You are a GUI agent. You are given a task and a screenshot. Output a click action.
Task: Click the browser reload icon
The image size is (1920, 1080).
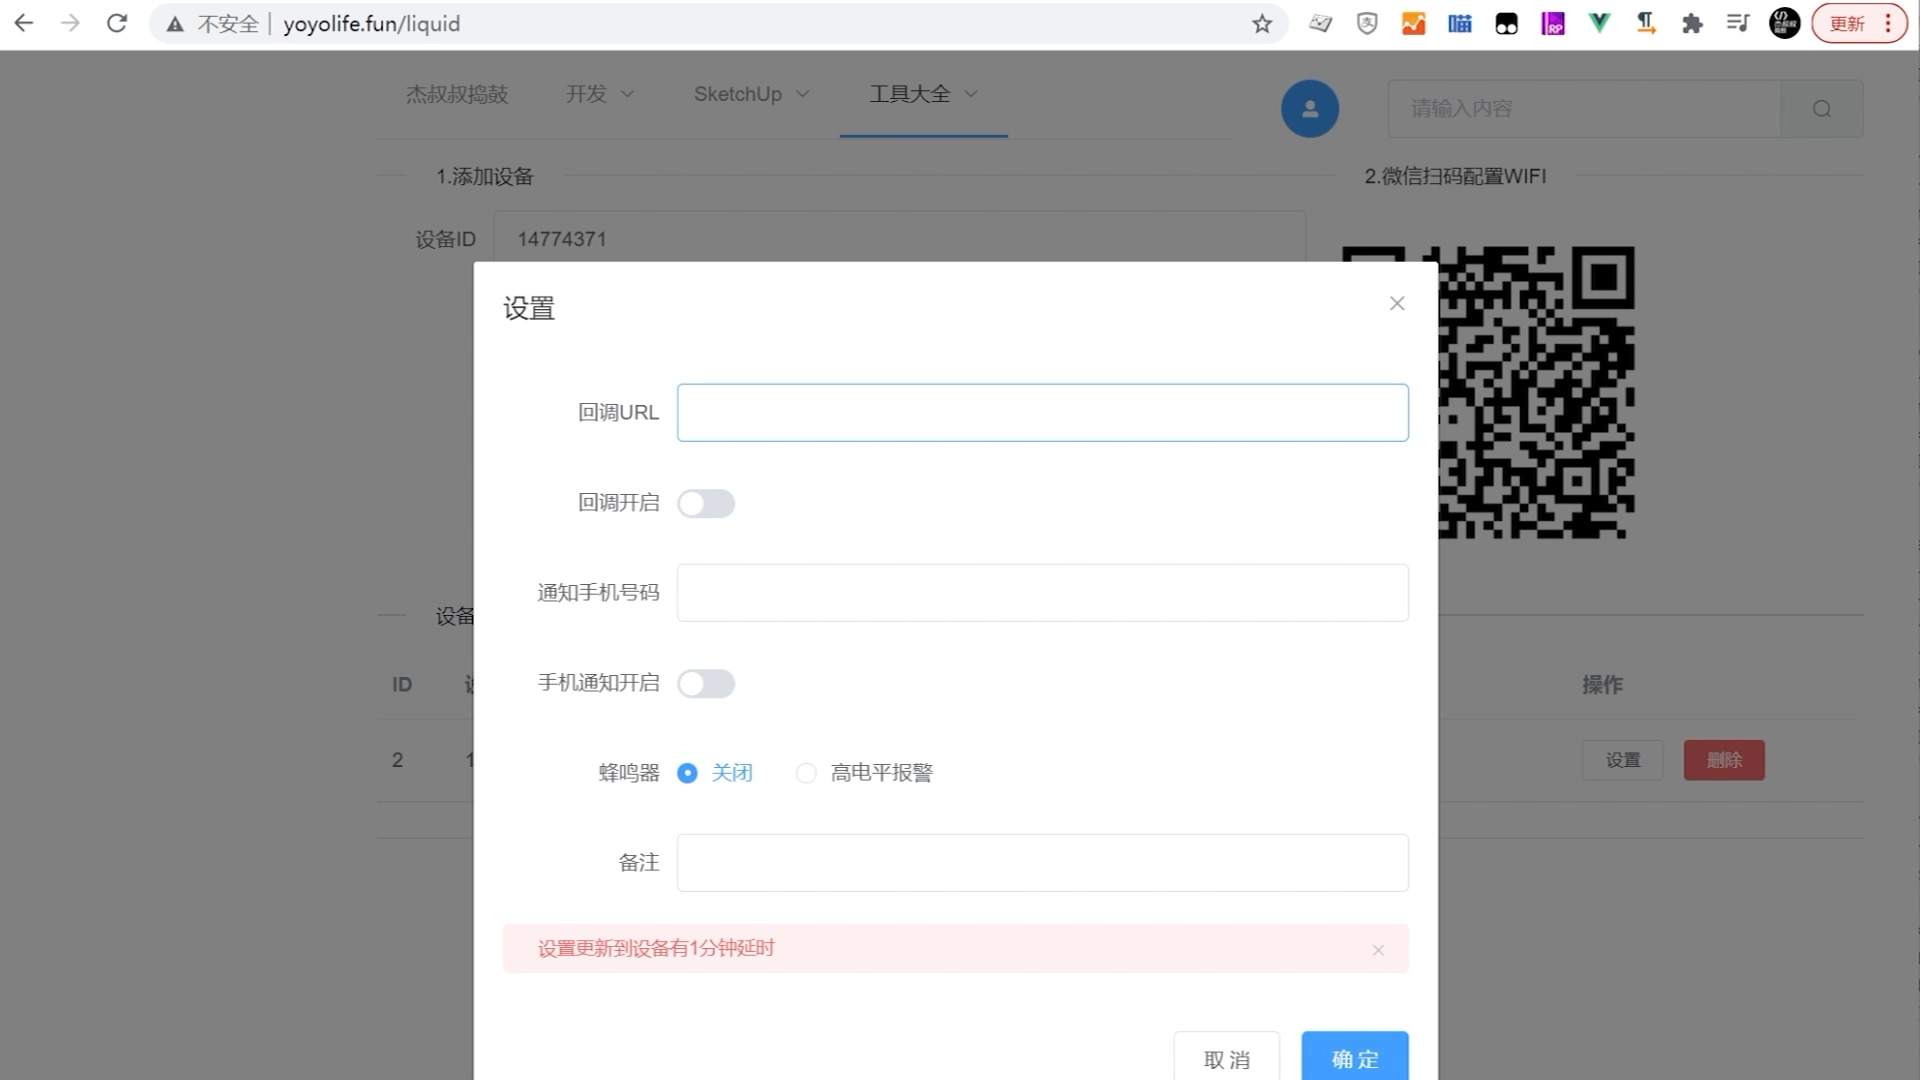coord(117,23)
